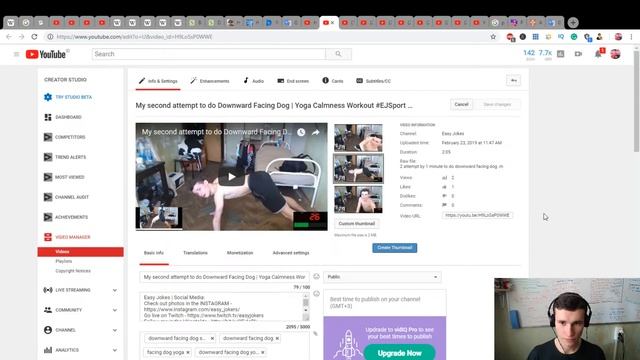
Task: Remove the 'facing dog yoga' tag
Action: point(188,352)
